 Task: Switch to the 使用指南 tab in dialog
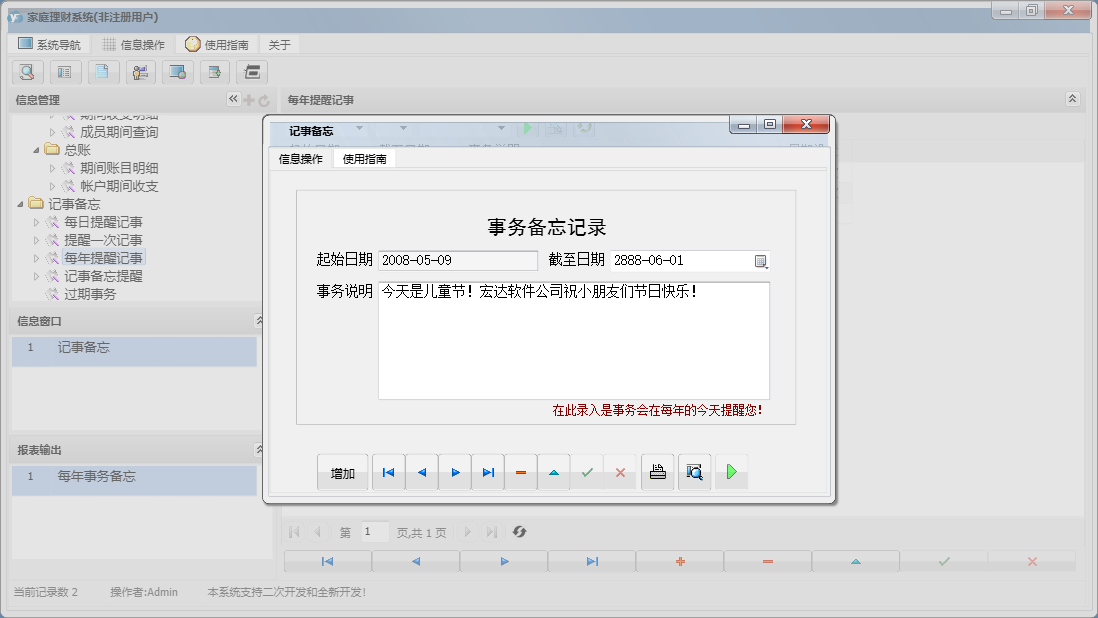pos(365,157)
